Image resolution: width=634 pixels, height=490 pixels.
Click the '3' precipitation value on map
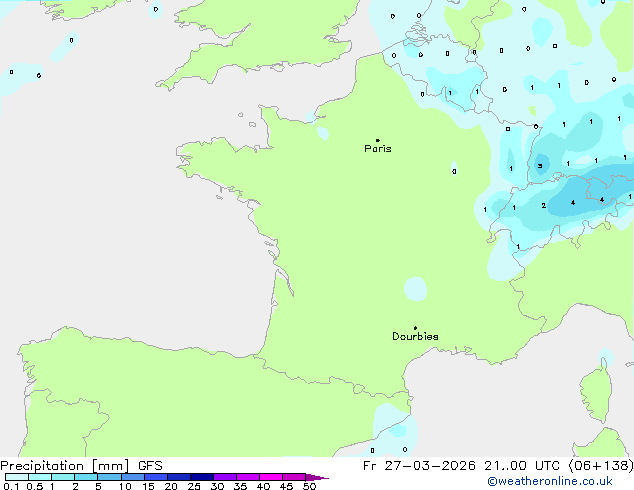coord(540,166)
